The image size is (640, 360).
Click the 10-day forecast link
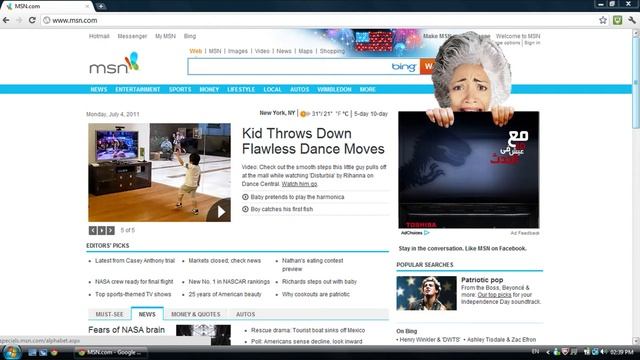pyautogui.click(x=379, y=114)
